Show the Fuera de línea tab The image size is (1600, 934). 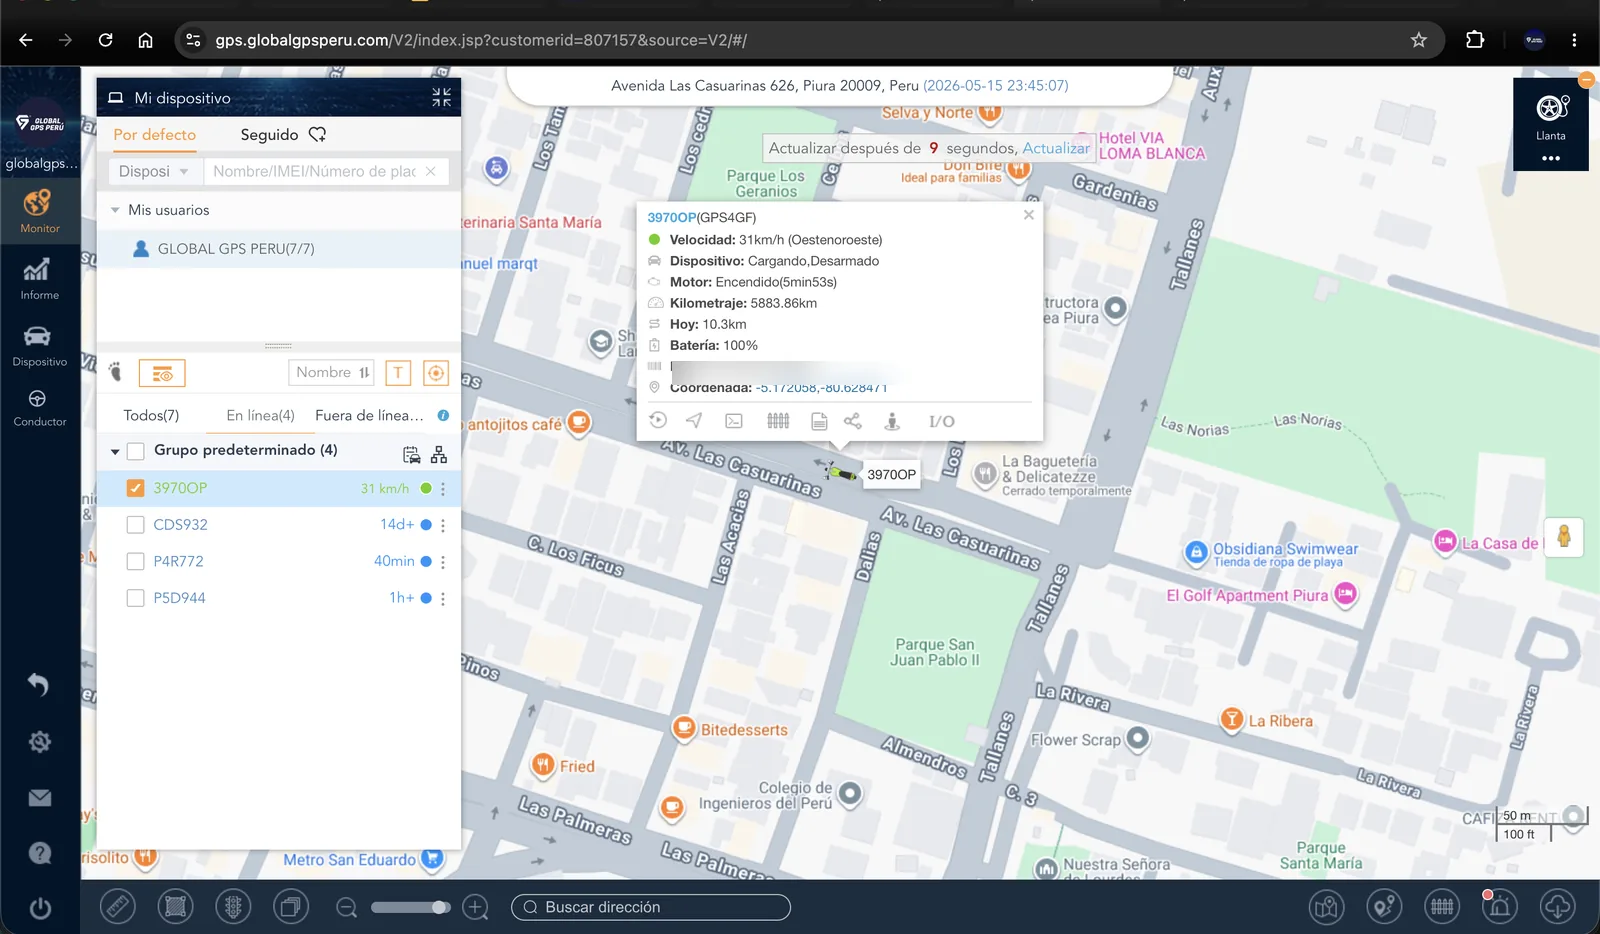[369, 415]
